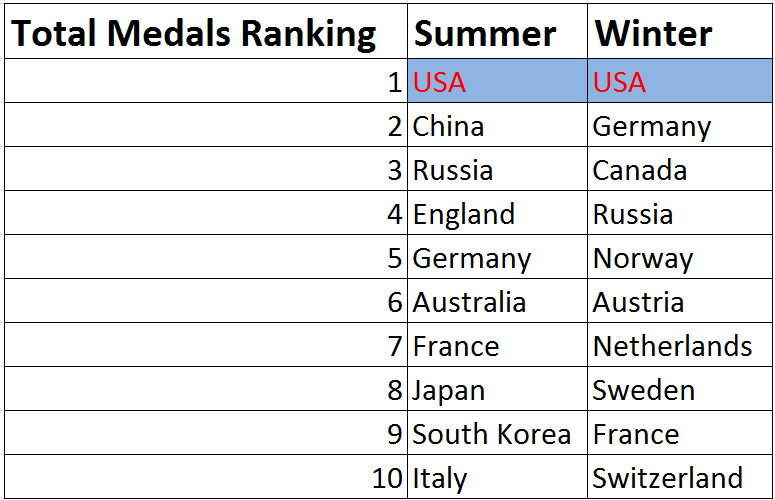Select the Italy cell

pos(497,478)
